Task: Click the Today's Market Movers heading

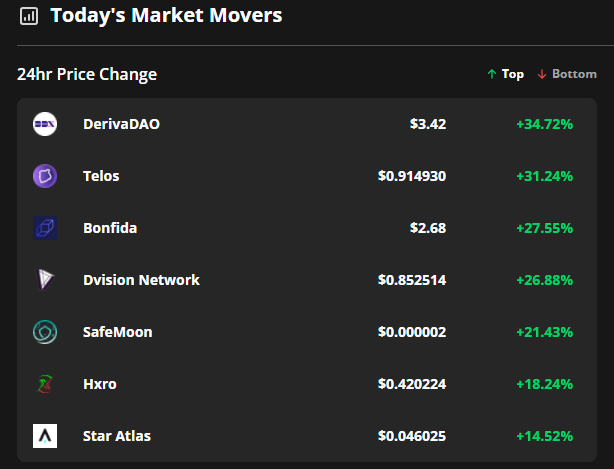Action: click(x=166, y=15)
